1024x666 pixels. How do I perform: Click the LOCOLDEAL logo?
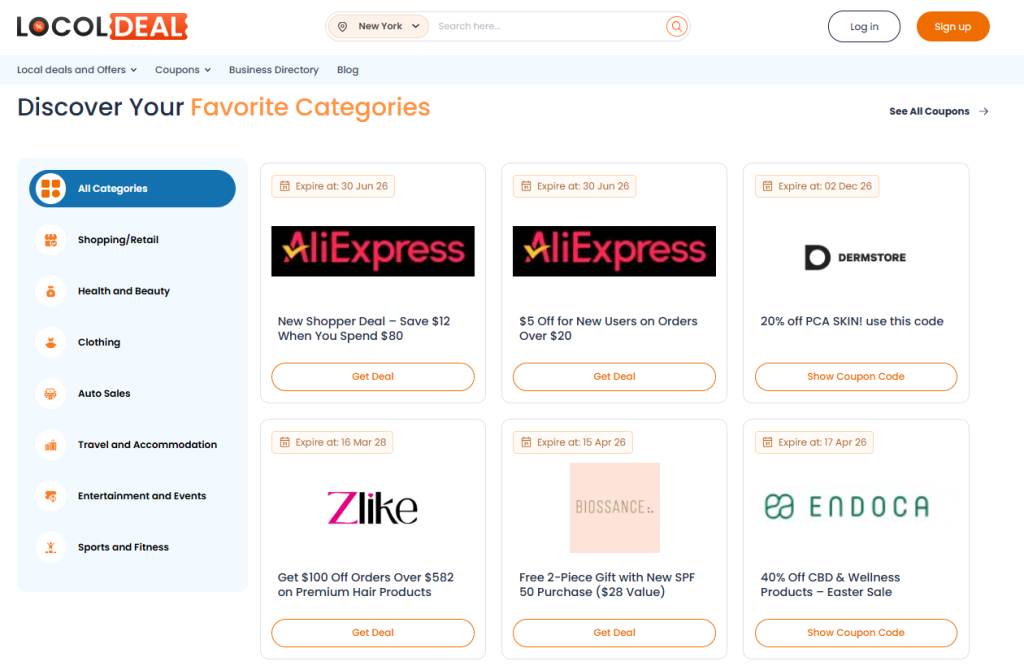point(101,26)
